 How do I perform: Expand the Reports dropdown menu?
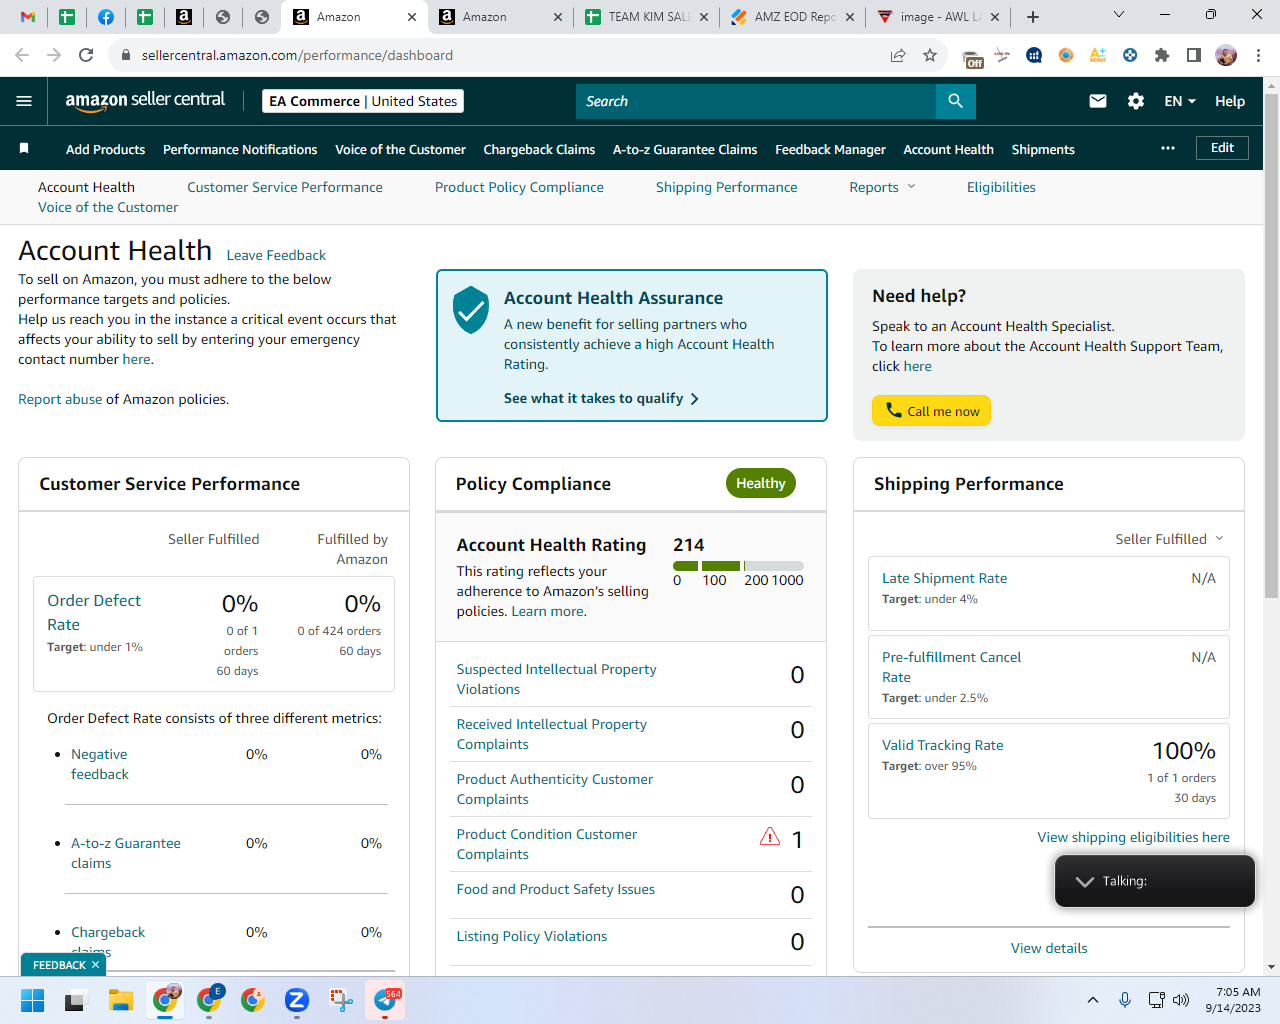(x=882, y=187)
